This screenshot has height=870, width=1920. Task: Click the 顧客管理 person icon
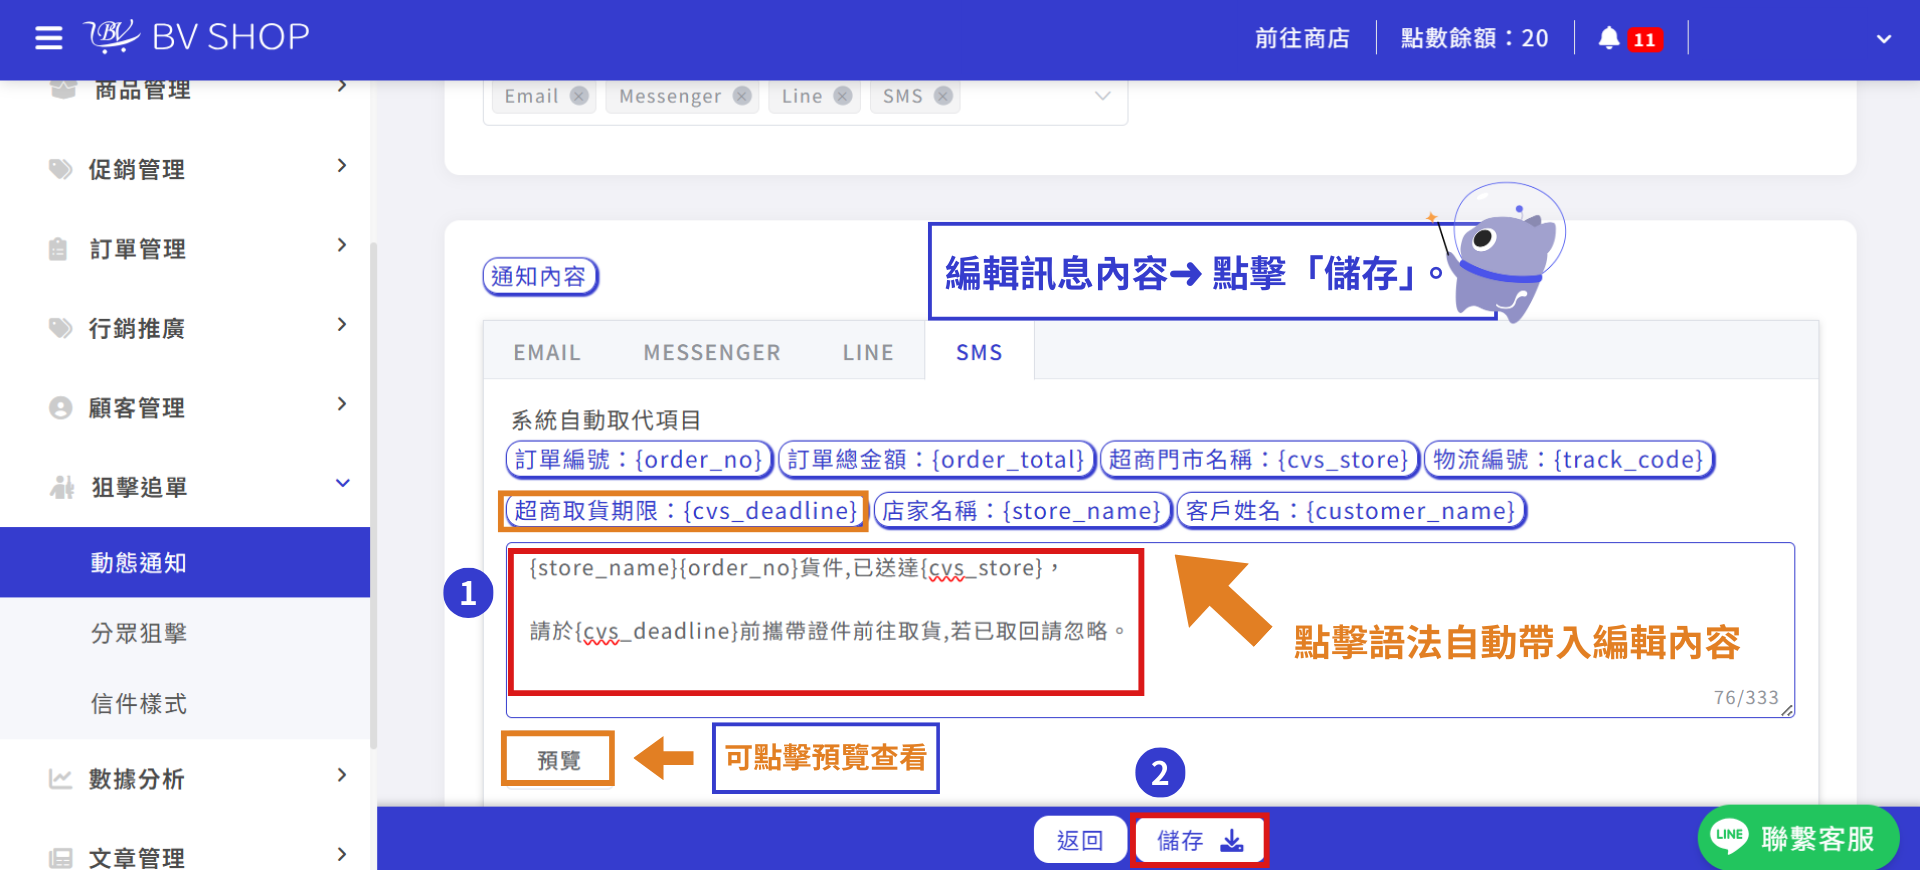(x=60, y=408)
